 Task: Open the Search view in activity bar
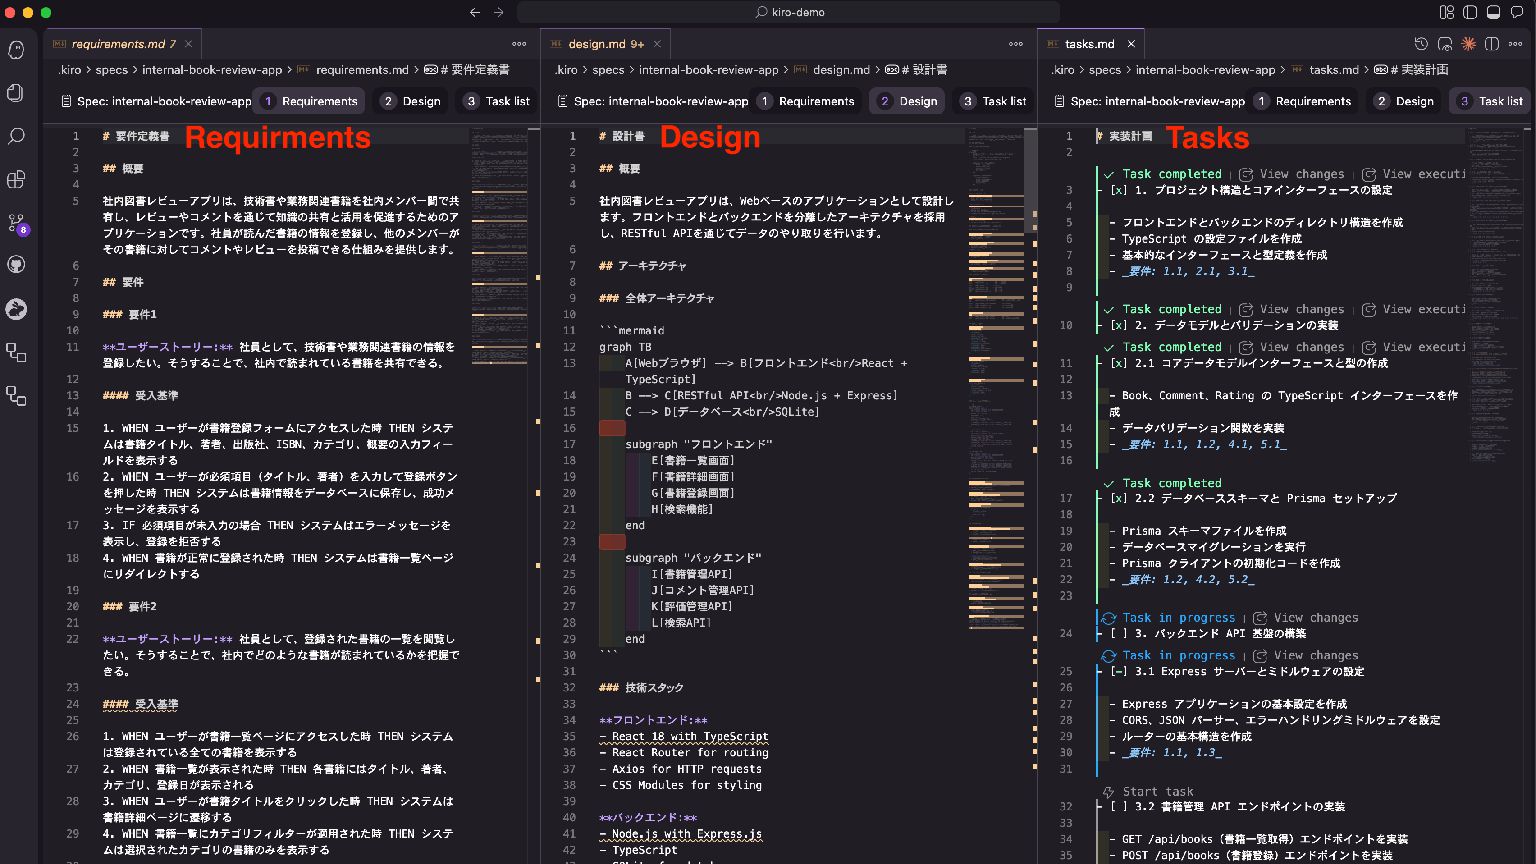pyautogui.click(x=16, y=136)
